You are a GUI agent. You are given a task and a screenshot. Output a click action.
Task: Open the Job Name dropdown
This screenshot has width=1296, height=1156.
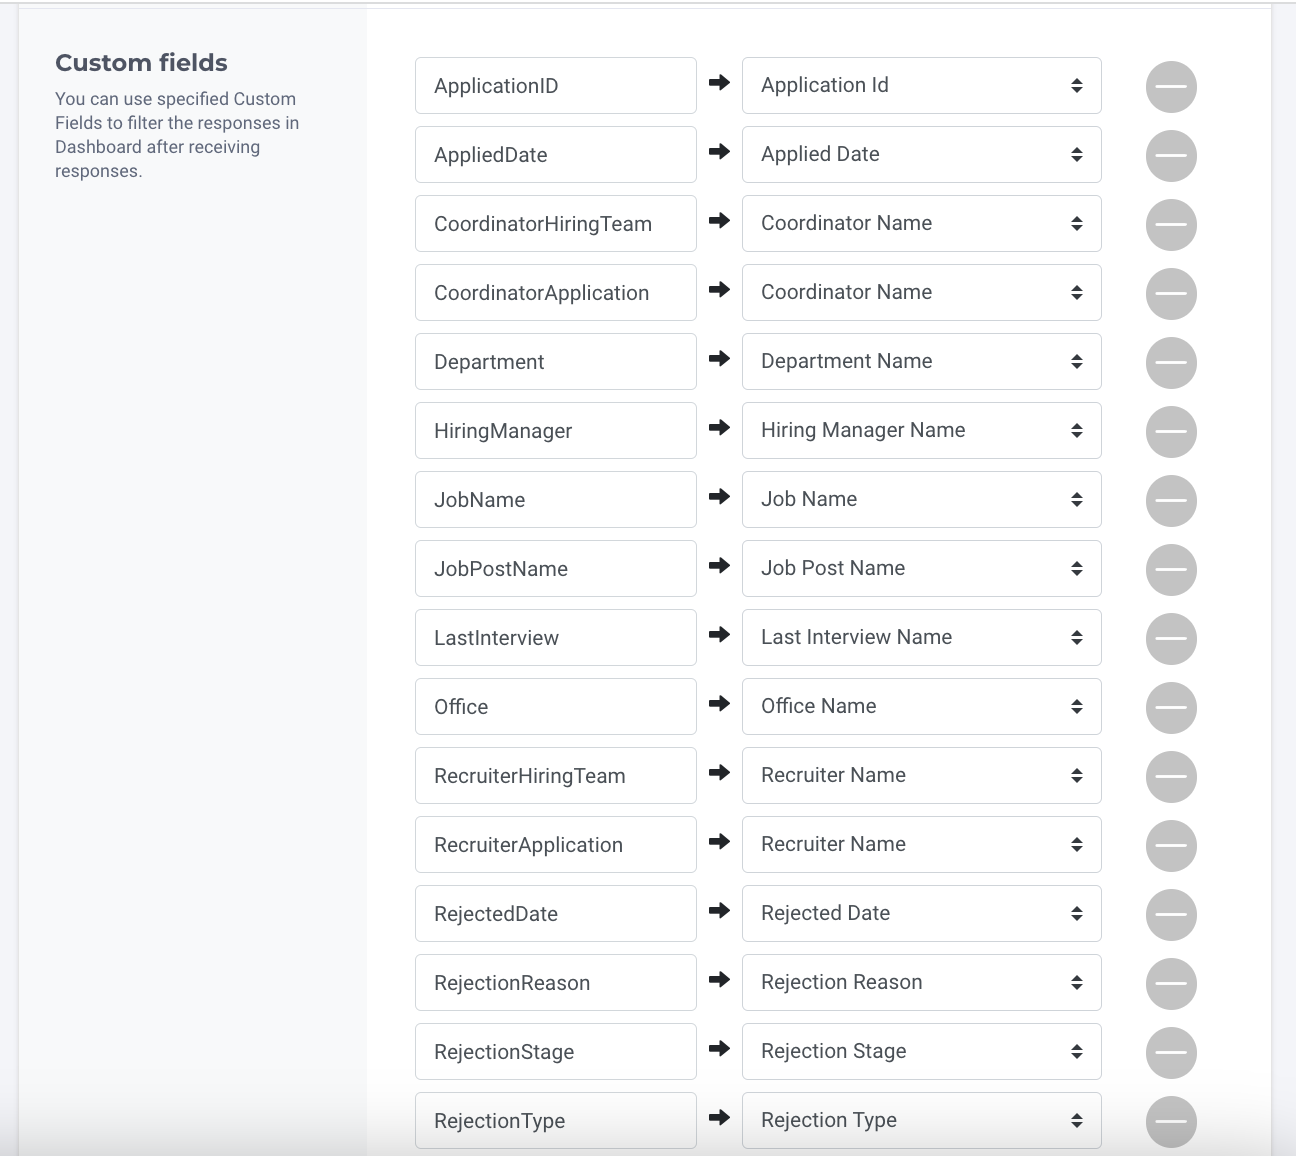coord(921,499)
